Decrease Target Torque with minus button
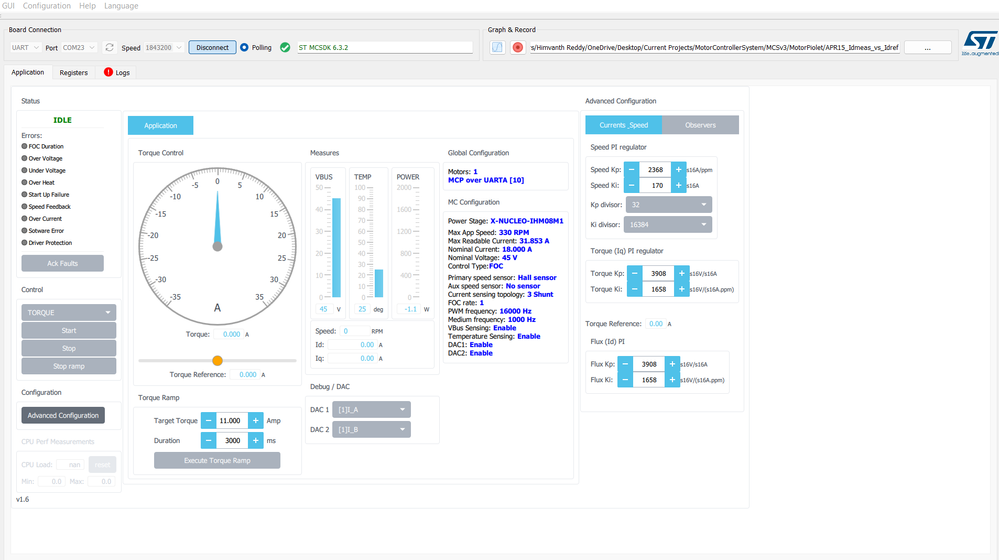 coord(208,420)
